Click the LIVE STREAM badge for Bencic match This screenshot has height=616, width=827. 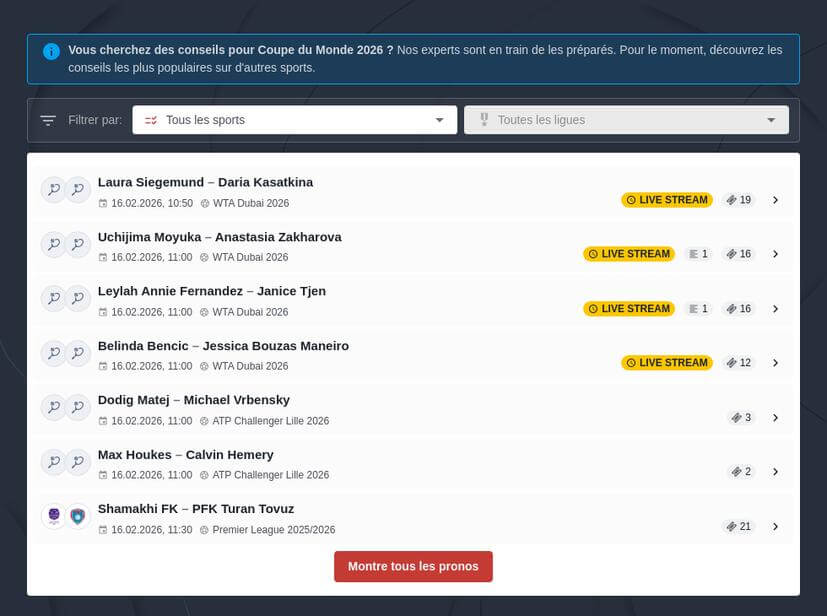pyautogui.click(x=667, y=363)
